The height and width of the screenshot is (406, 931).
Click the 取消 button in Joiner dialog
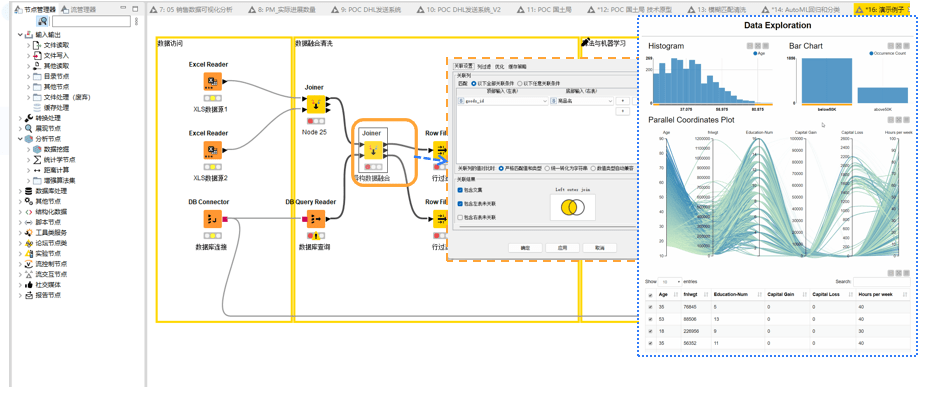tap(599, 248)
